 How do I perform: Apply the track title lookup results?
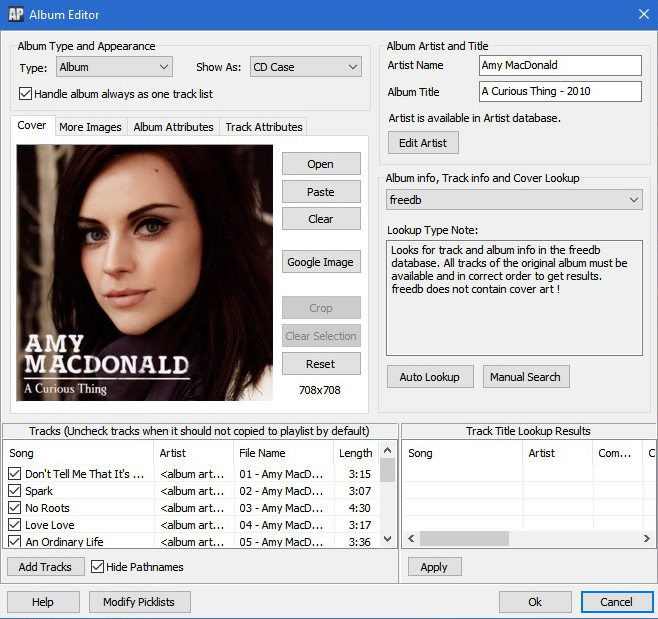434,567
